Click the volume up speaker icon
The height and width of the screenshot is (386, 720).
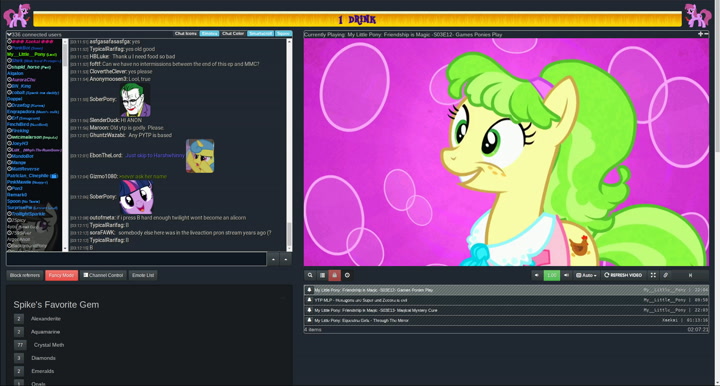click(x=566, y=275)
